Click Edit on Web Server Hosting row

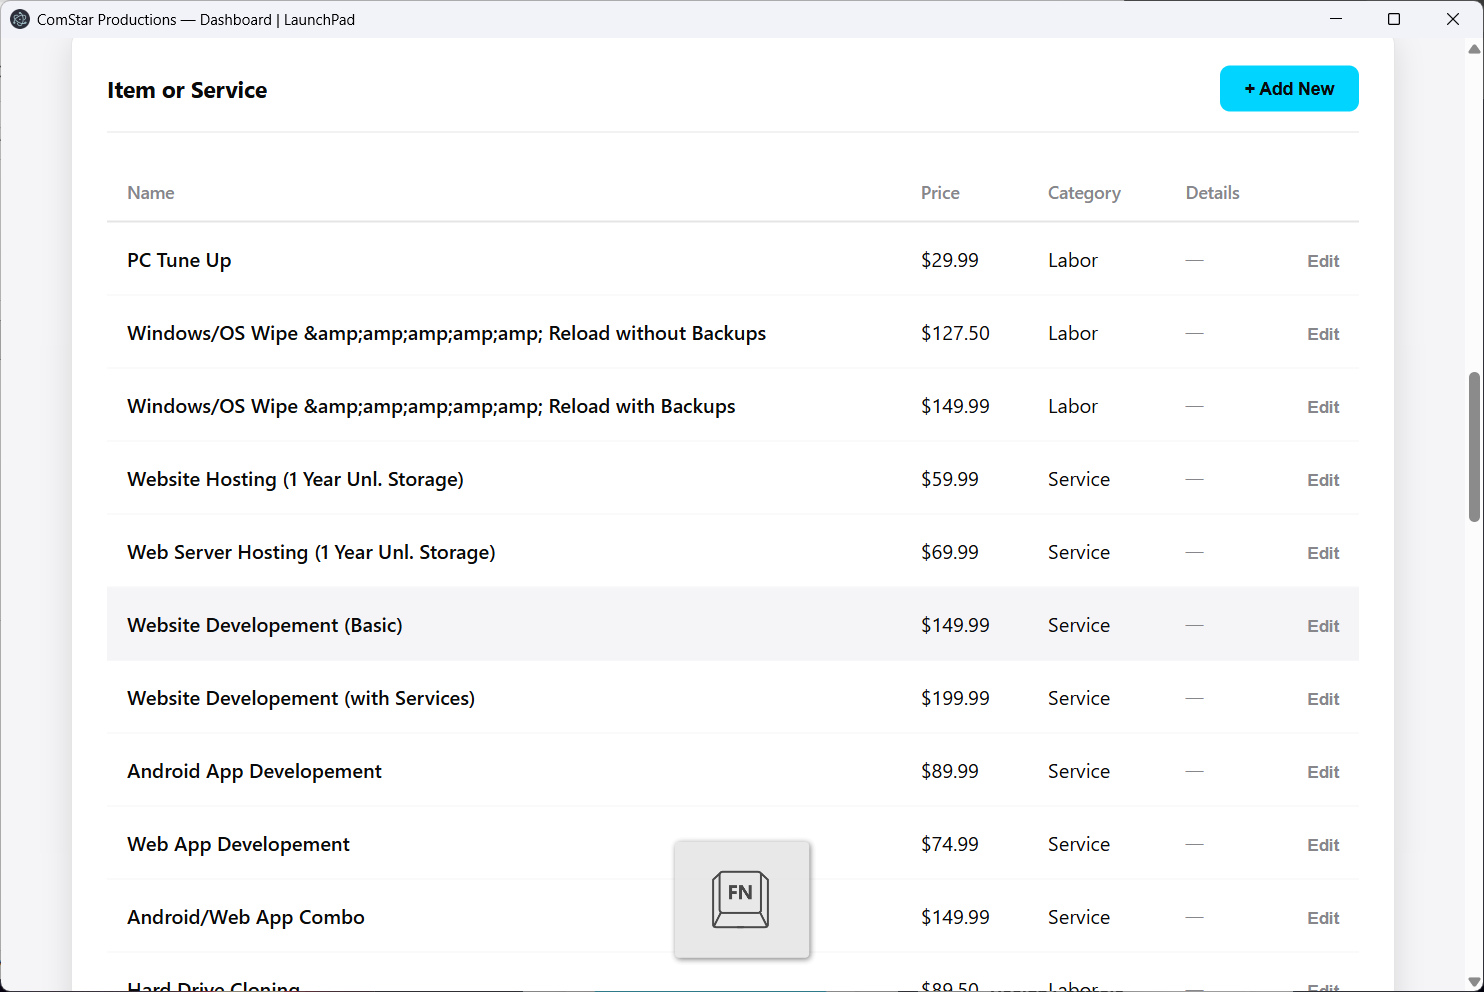click(1322, 553)
